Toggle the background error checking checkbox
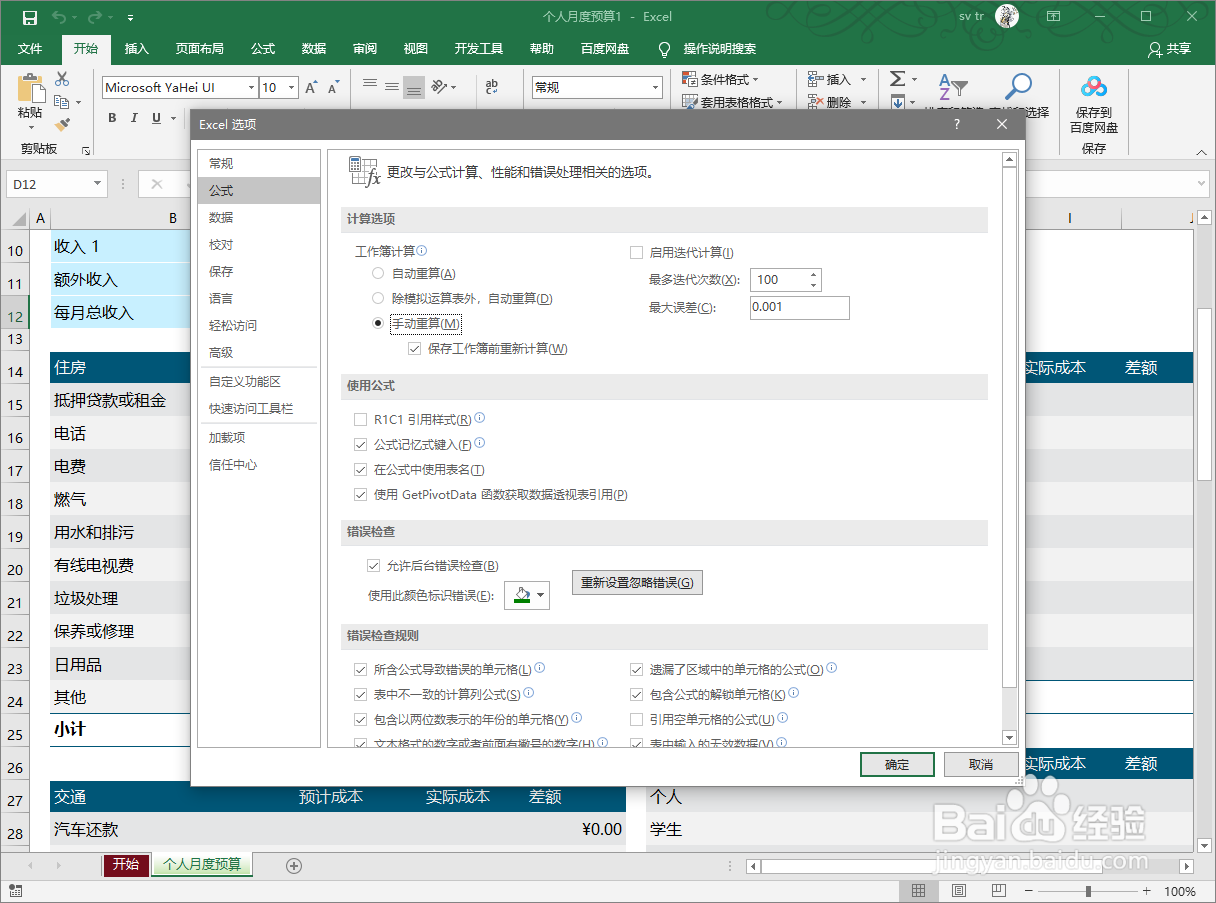 [374, 566]
